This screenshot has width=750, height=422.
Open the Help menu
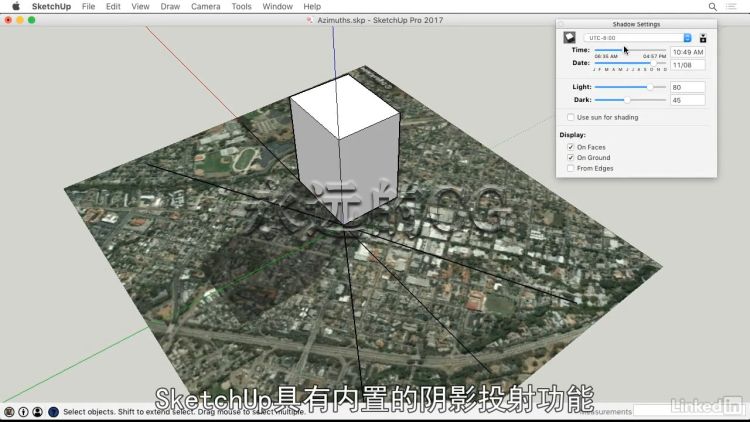click(x=312, y=6)
